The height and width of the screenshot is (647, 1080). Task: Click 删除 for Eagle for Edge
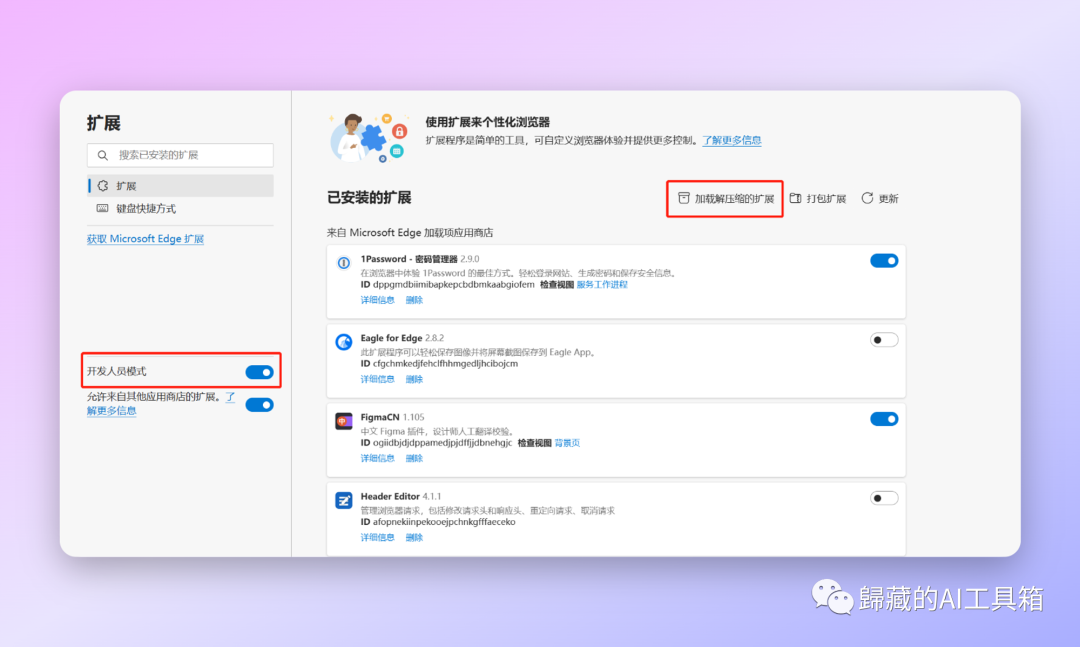[x=414, y=380]
